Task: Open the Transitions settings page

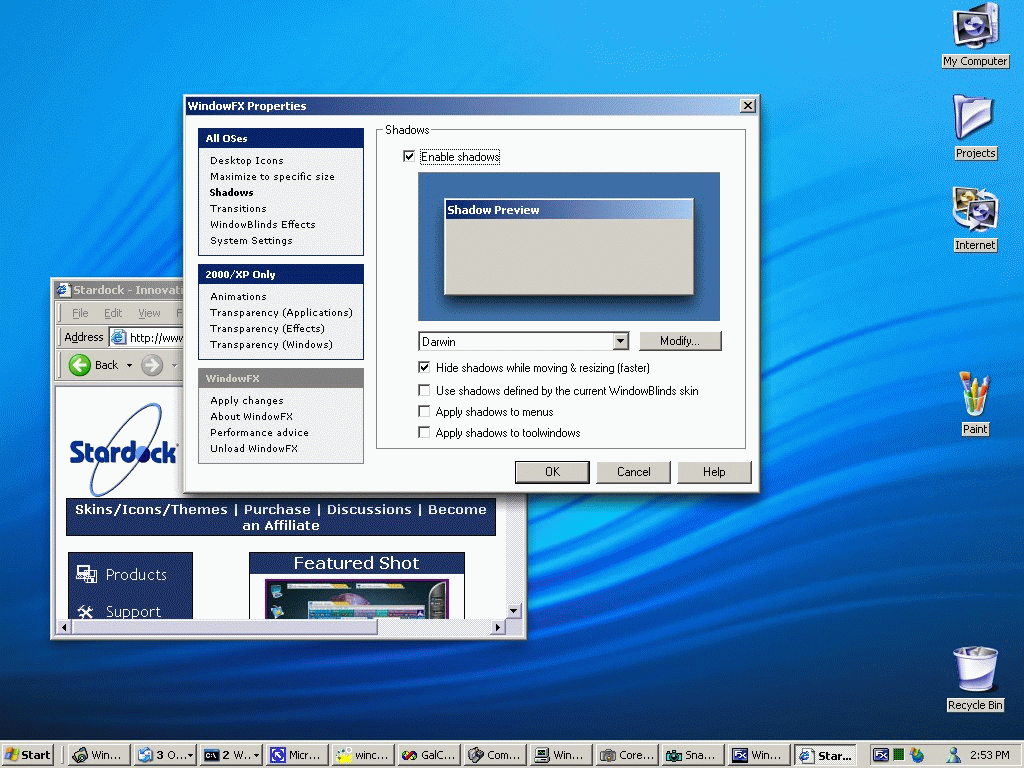Action: coord(238,208)
